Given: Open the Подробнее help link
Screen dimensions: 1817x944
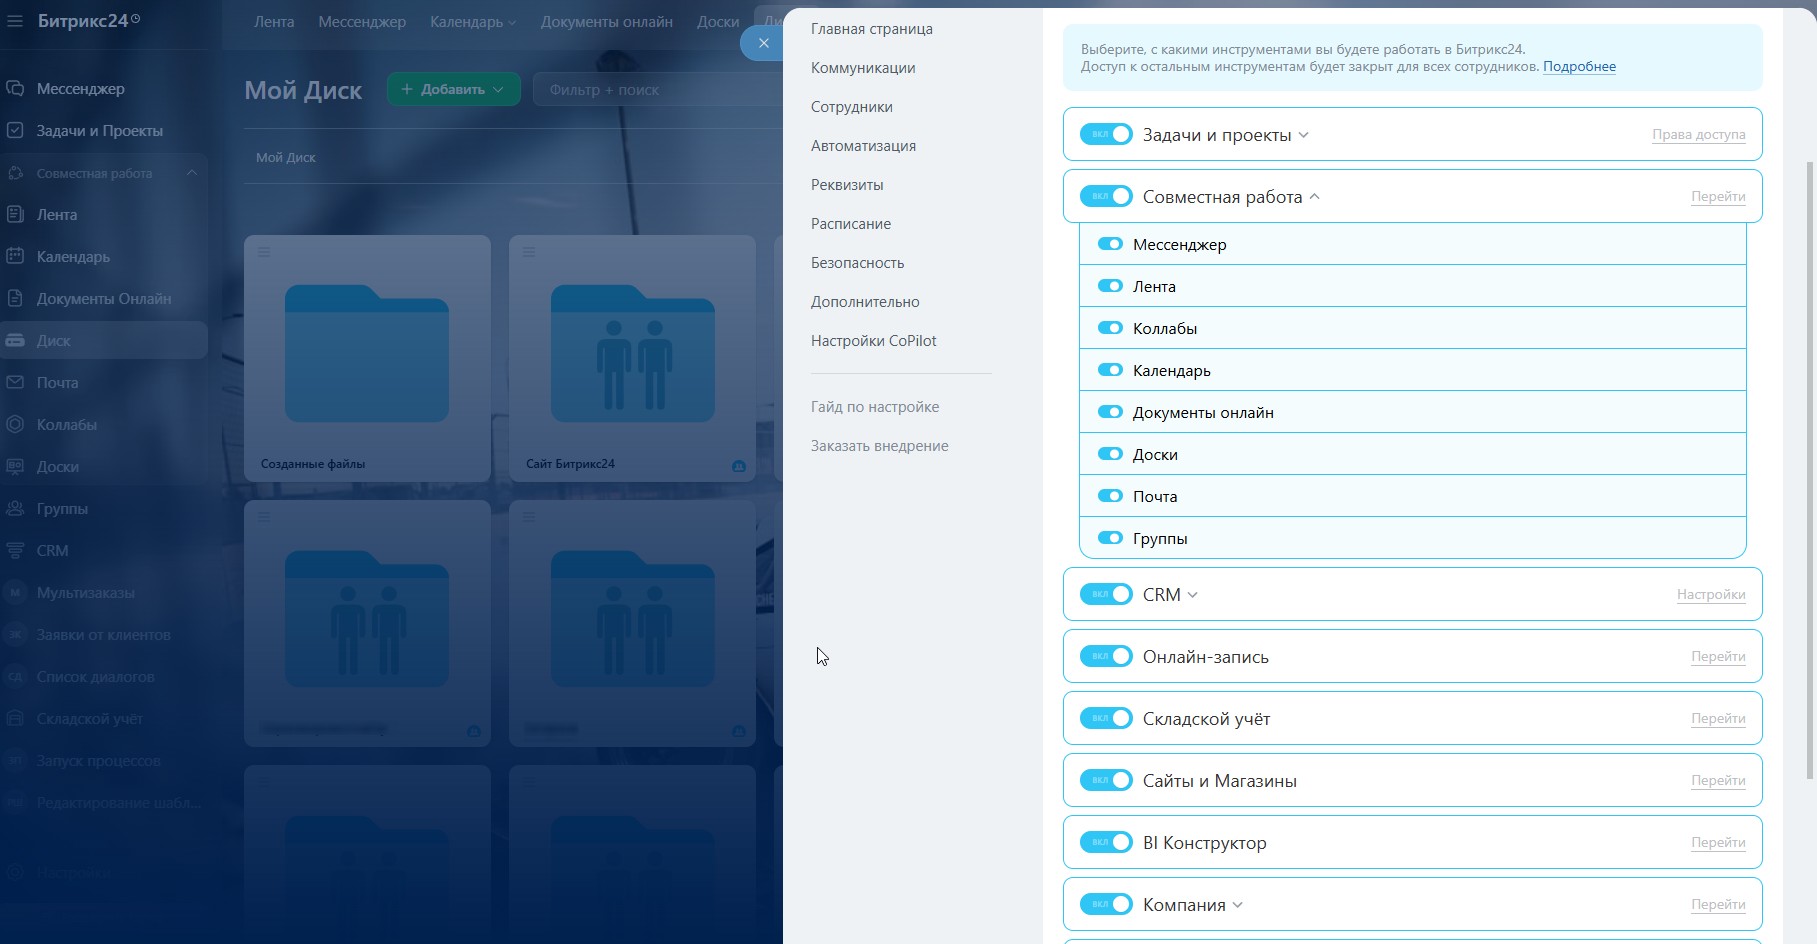Looking at the screenshot, I should [1579, 67].
